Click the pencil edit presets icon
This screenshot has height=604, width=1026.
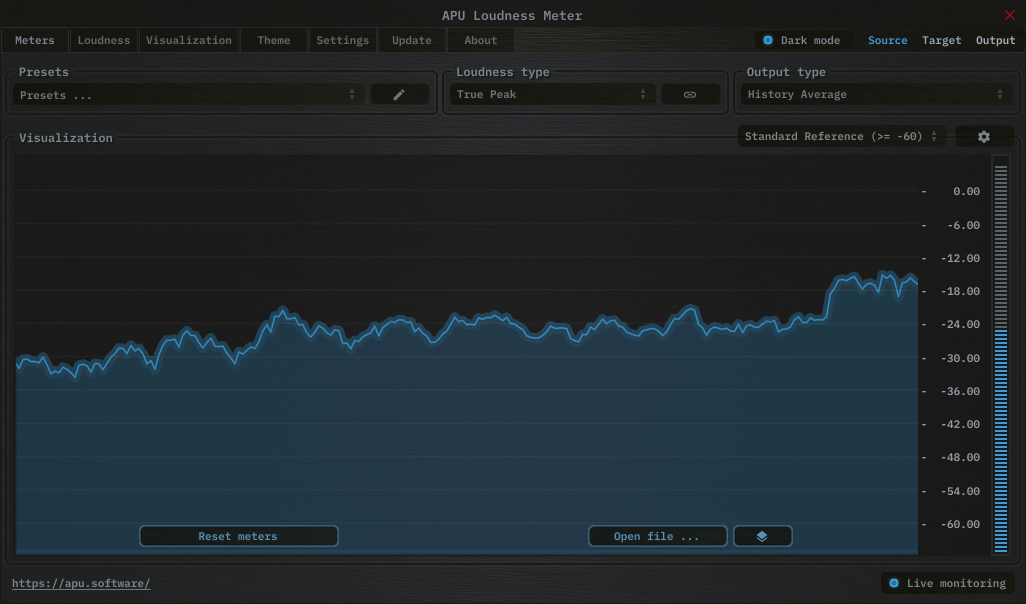click(x=399, y=95)
